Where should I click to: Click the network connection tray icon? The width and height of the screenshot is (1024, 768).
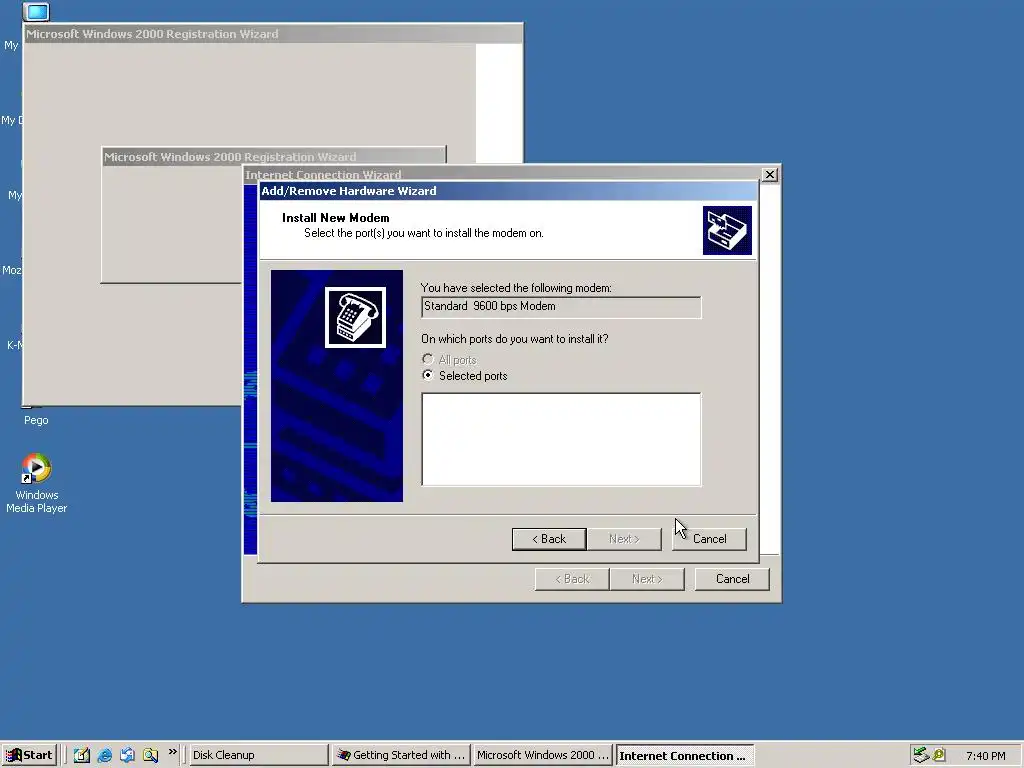(921, 755)
